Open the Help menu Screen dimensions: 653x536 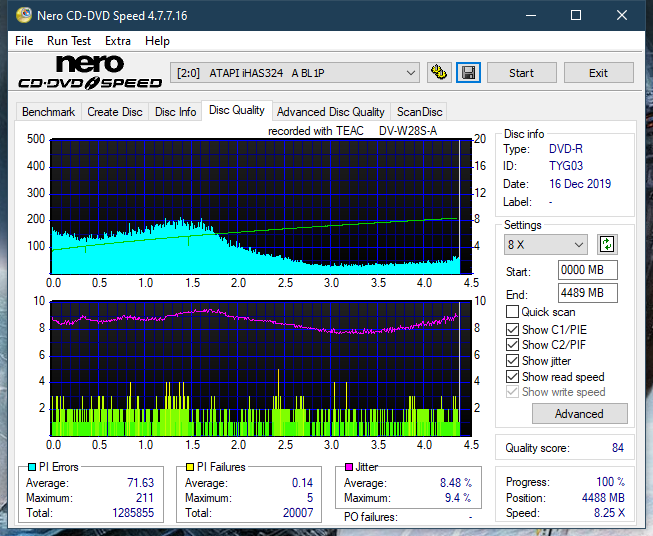[157, 41]
